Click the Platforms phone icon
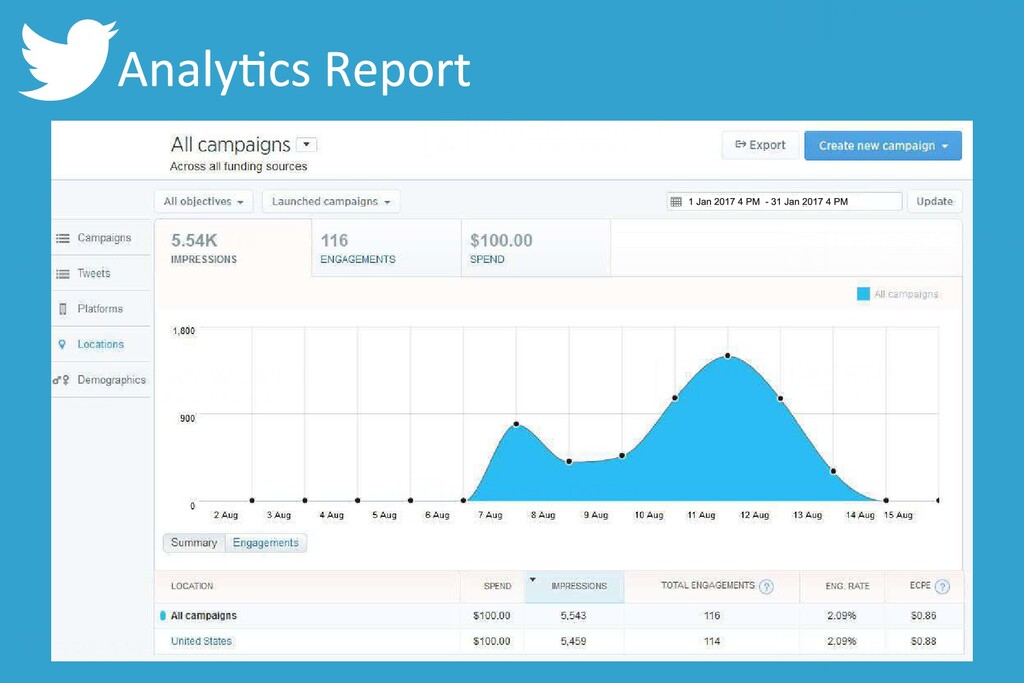 tap(63, 309)
